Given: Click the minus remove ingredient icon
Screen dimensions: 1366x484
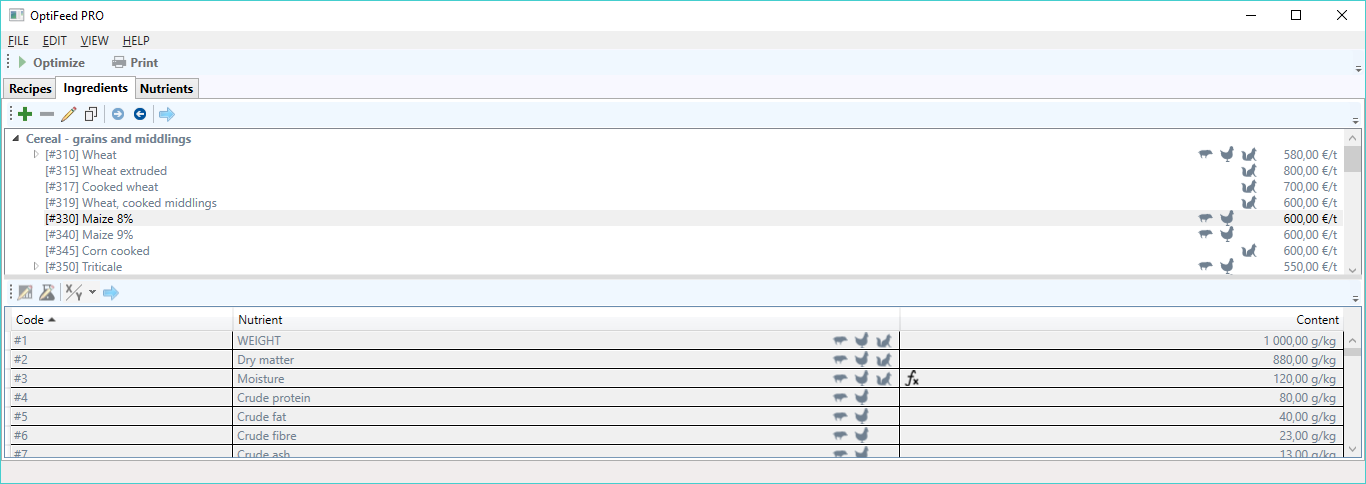Looking at the screenshot, I should pos(47,114).
